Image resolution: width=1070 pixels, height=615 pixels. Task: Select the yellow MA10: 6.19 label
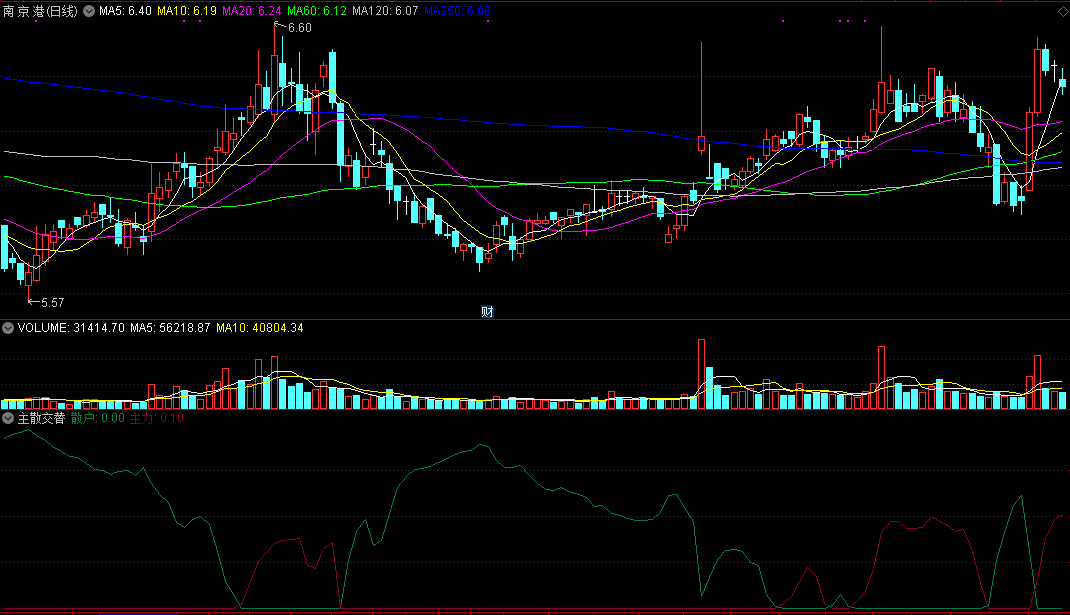[187, 11]
